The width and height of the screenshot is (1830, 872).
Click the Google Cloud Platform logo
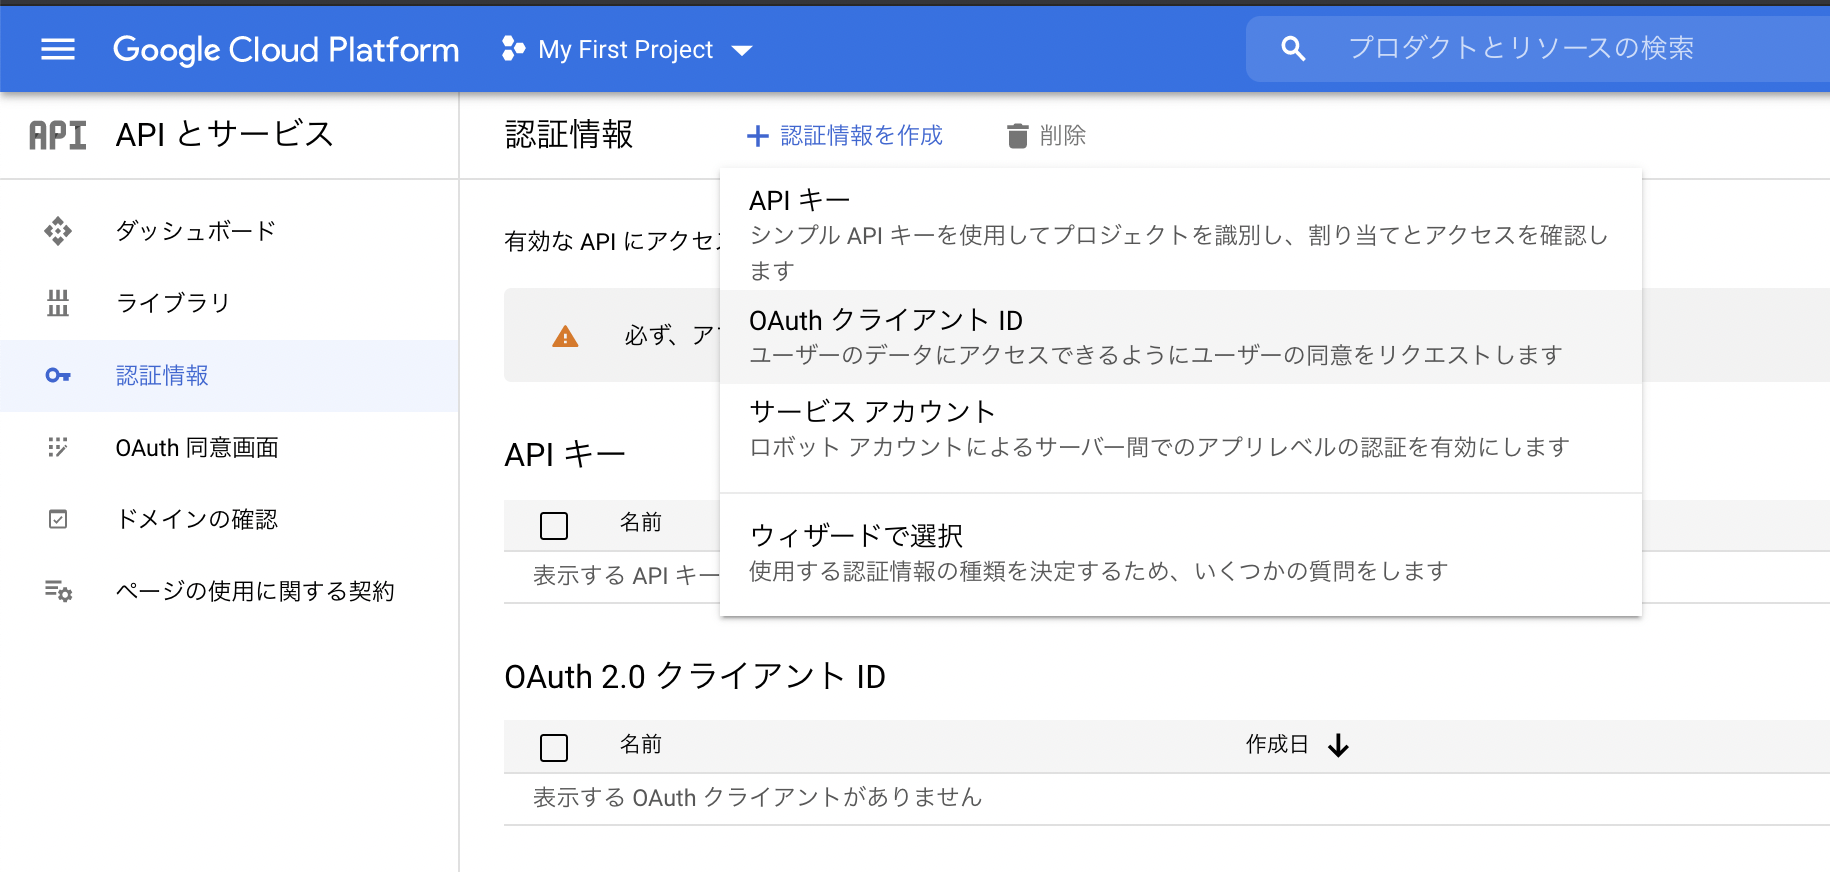(x=286, y=49)
